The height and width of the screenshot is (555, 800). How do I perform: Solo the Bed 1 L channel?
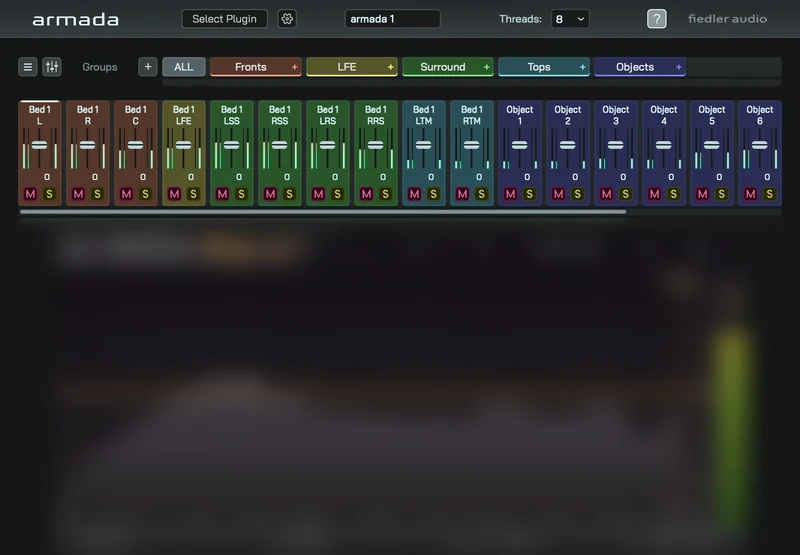tap(49, 194)
